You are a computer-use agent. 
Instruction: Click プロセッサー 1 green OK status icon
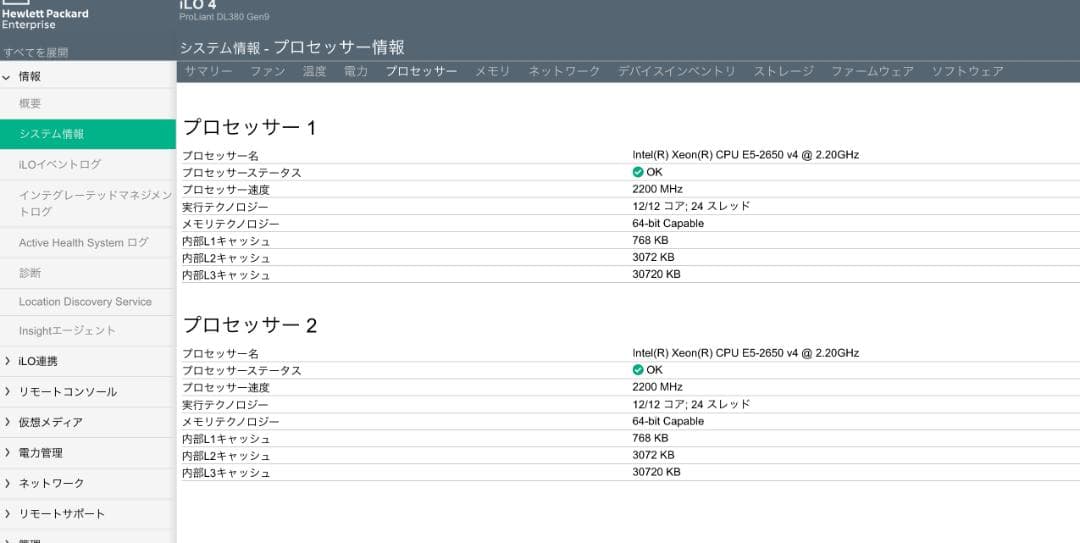tap(638, 172)
